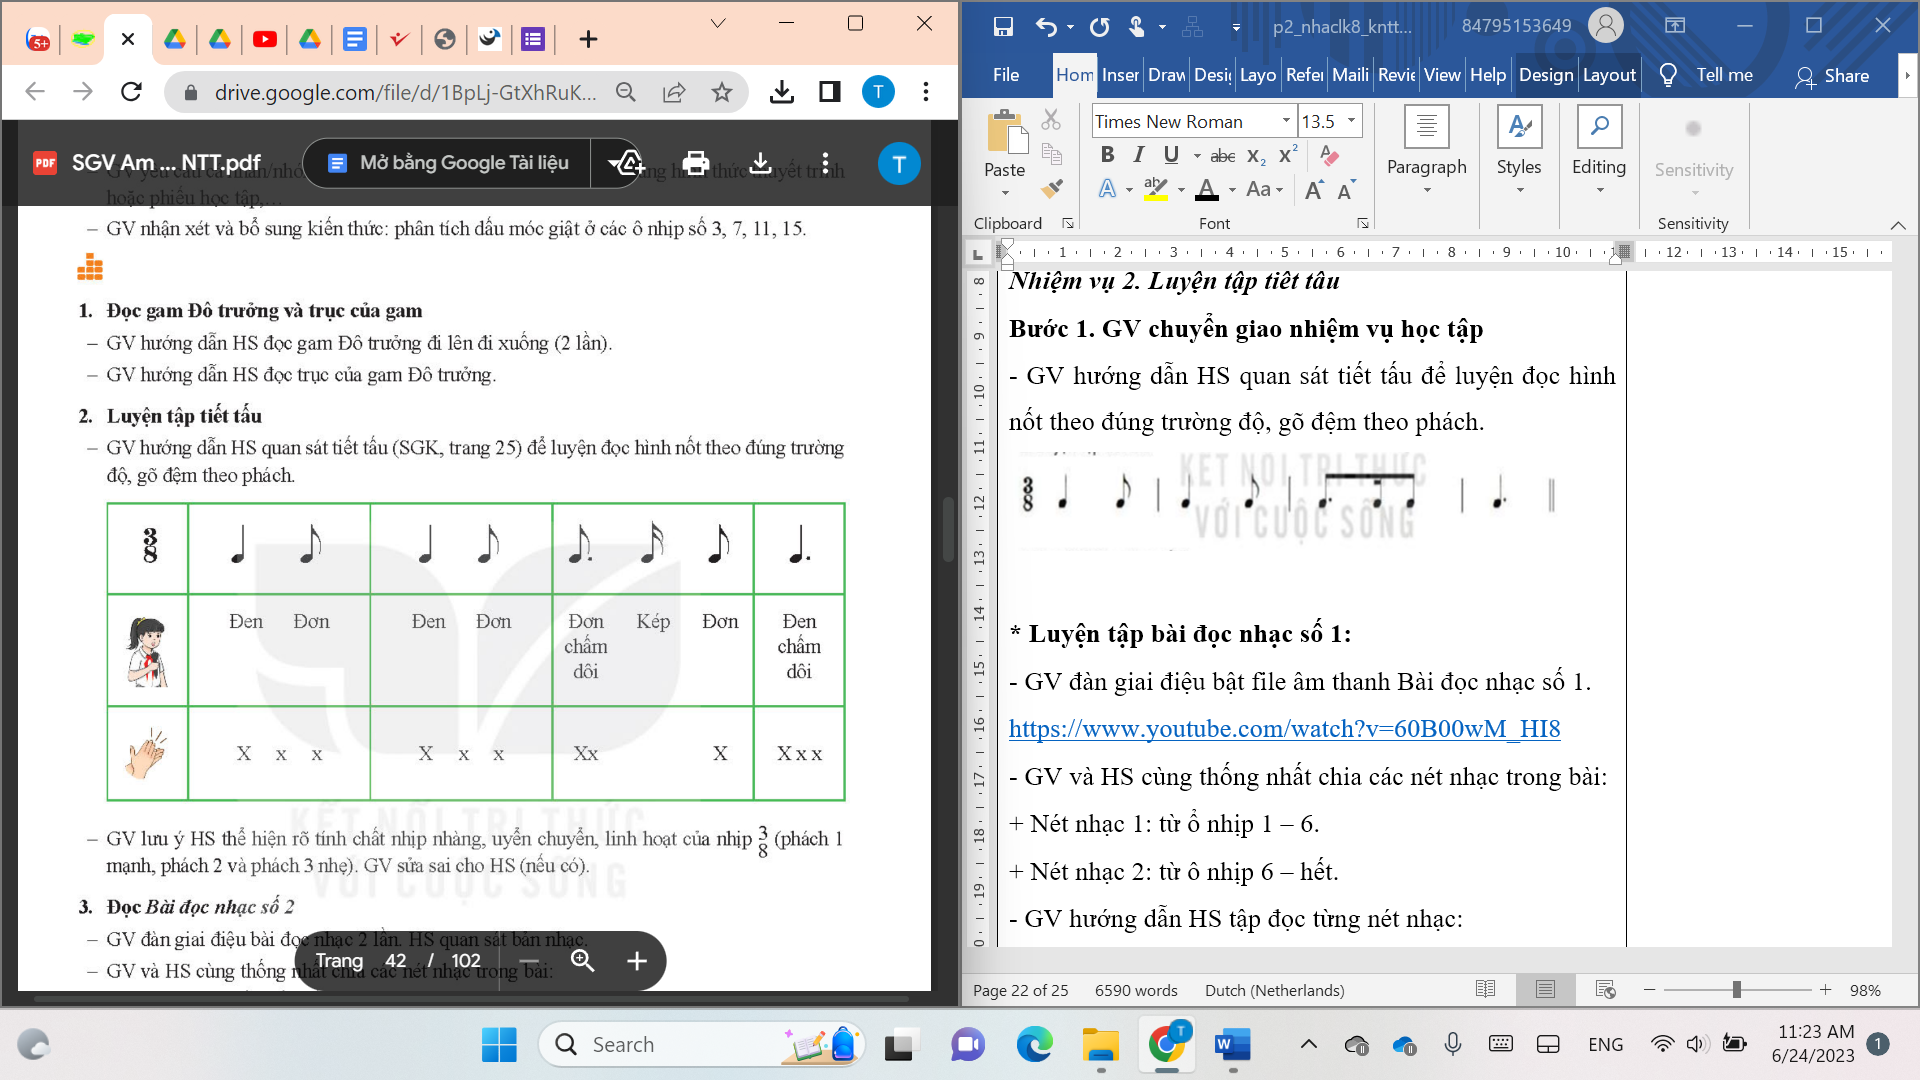Open Paragraph group icon
1920x1080 pixels.
pos(1426,128)
